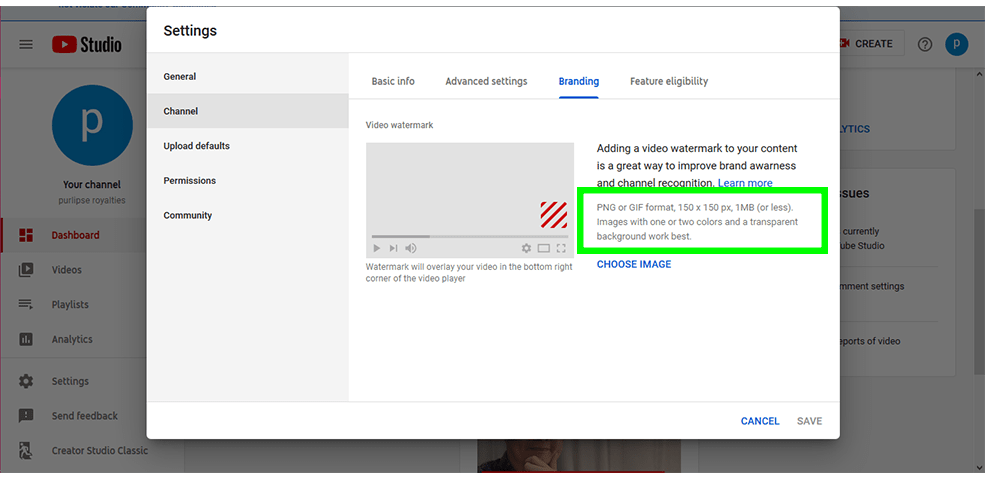Click the SAVE button
985x478 pixels.
tap(810, 421)
